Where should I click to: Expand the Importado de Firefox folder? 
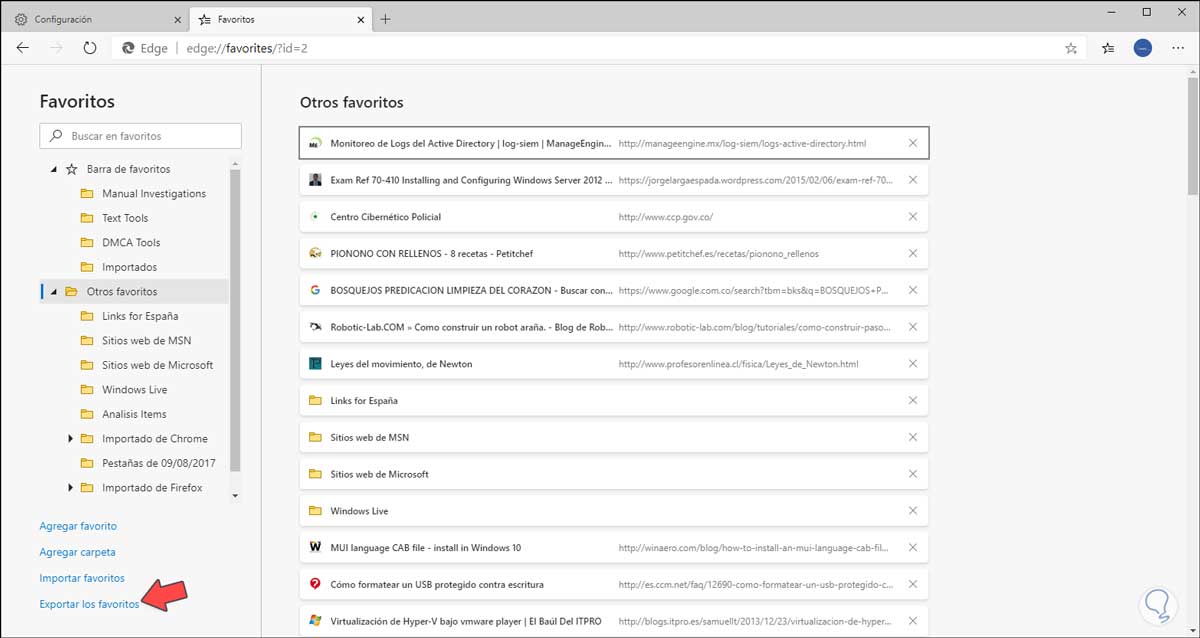pos(70,488)
